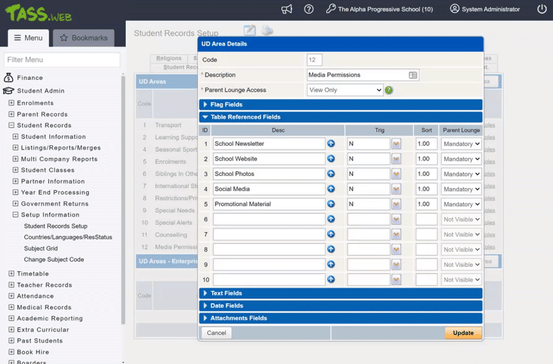Click the key icon beside school name

[x=330, y=9]
